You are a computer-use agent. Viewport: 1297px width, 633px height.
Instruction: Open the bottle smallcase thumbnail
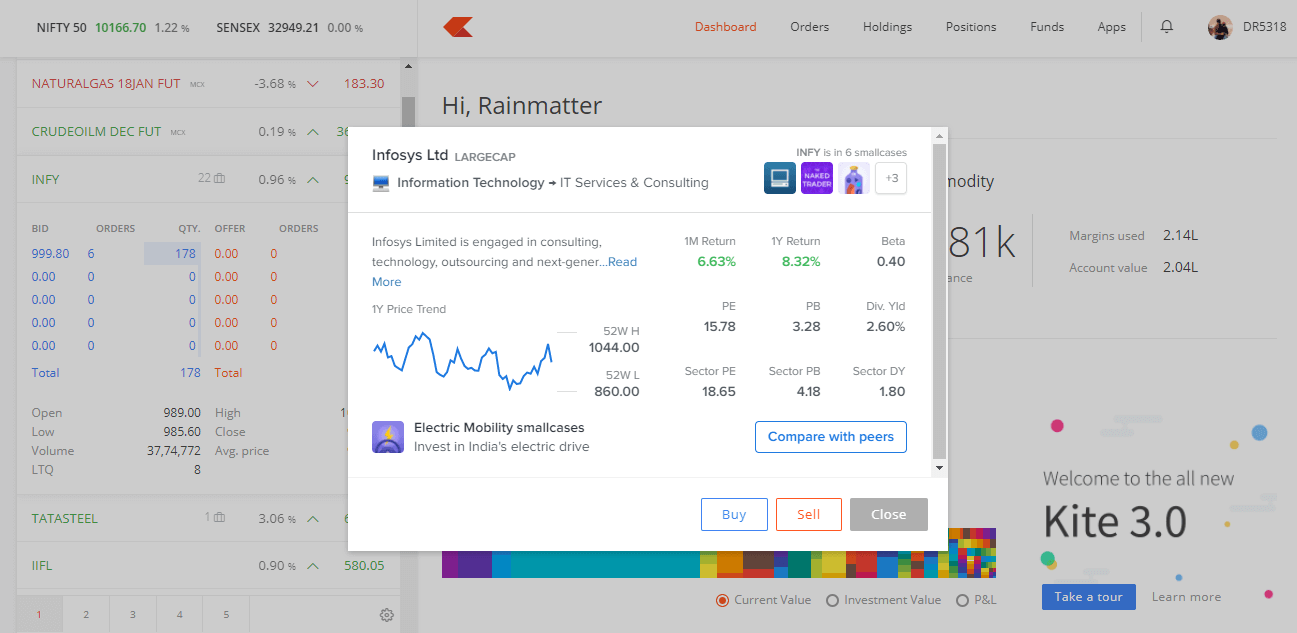tap(853, 178)
